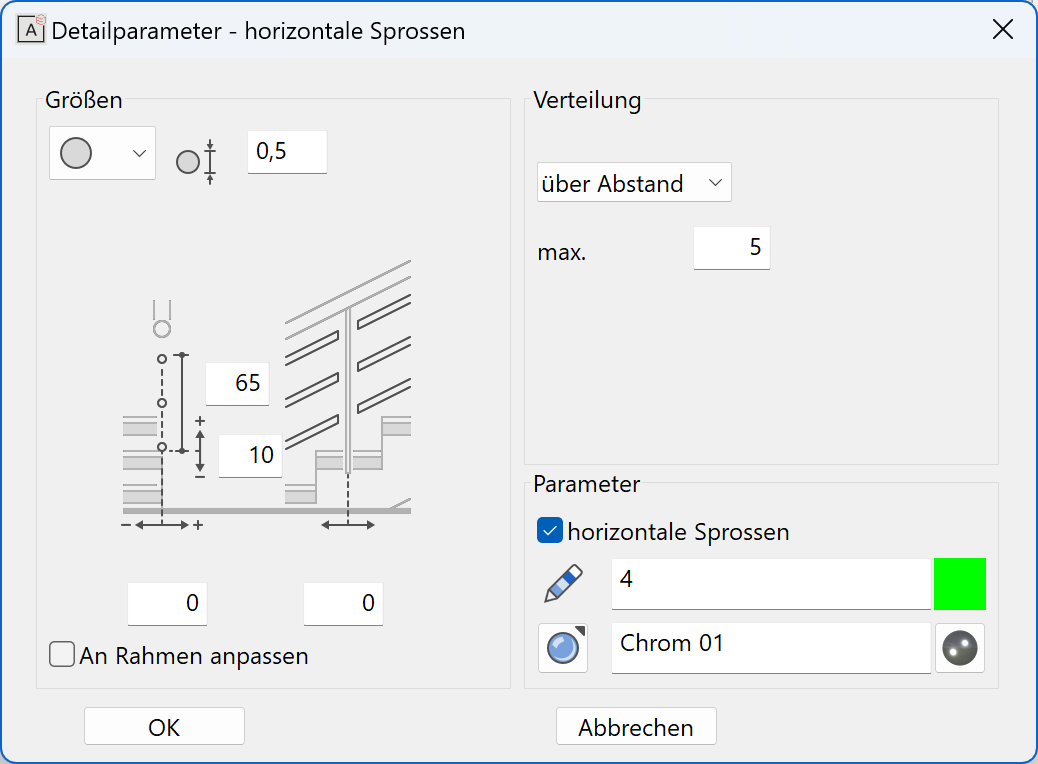Select the circular profile shape icon
The width and height of the screenshot is (1038, 764).
point(76,153)
